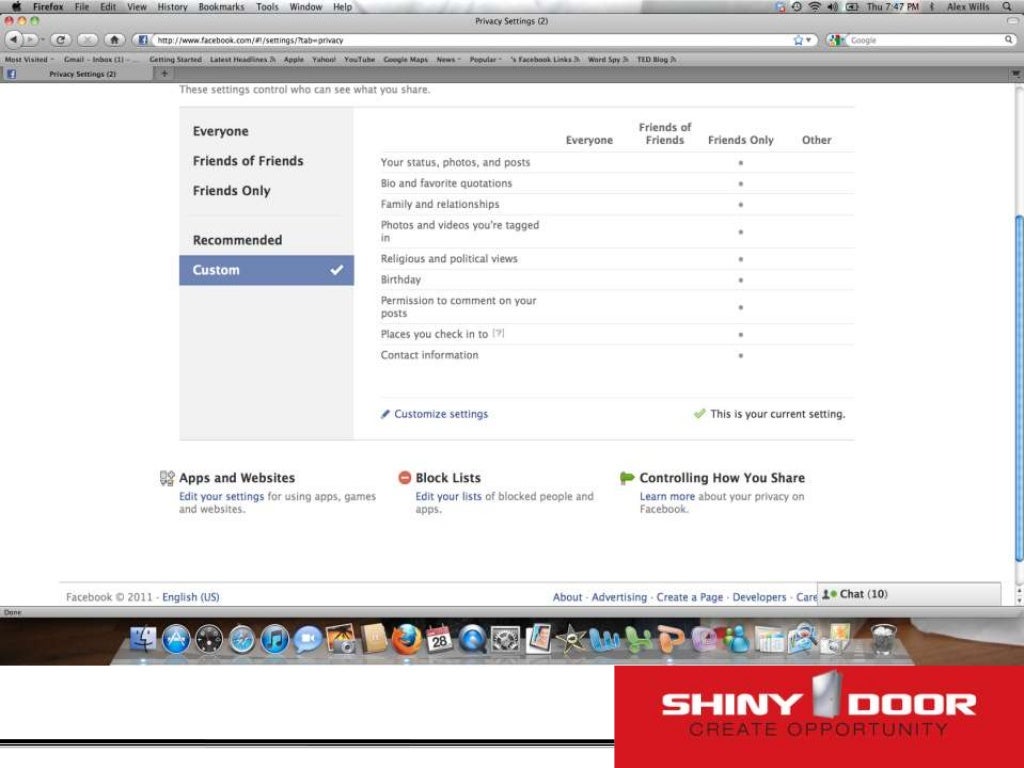Screen dimensions: 1024x768
Task: Reload the page with the refresh button
Action: (61, 40)
